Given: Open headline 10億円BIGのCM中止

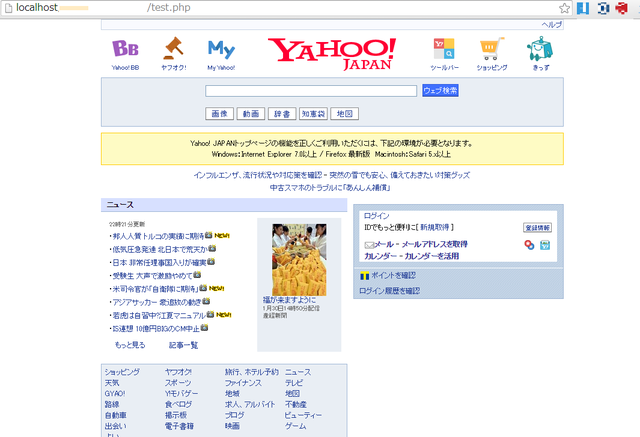Looking at the screenshot, I should (156, 329).
